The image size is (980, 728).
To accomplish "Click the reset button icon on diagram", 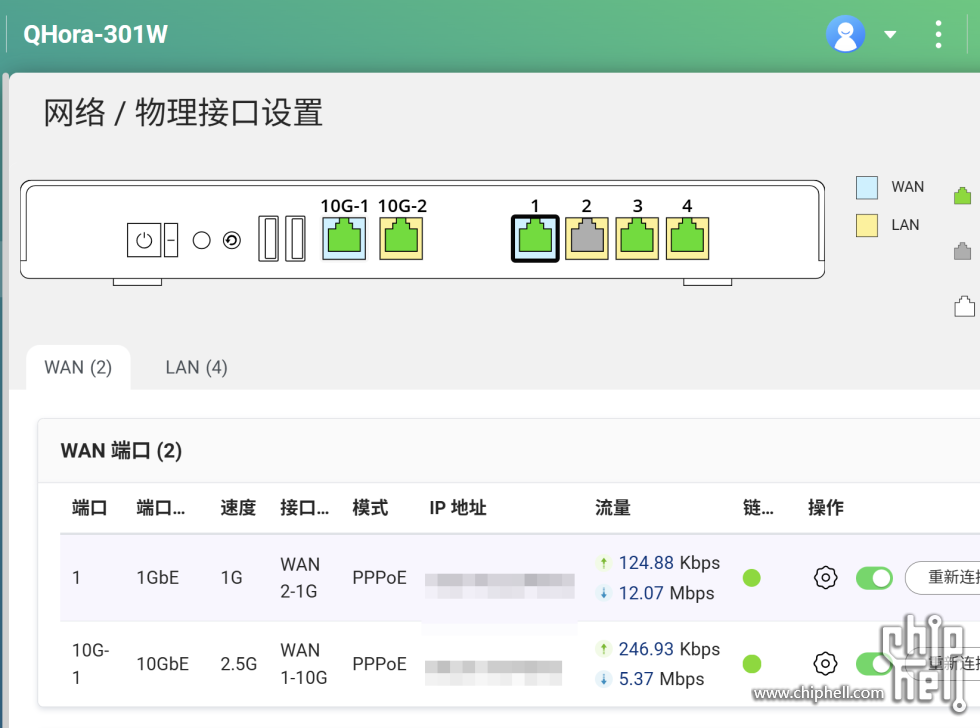I will click(x=232, y=240).
